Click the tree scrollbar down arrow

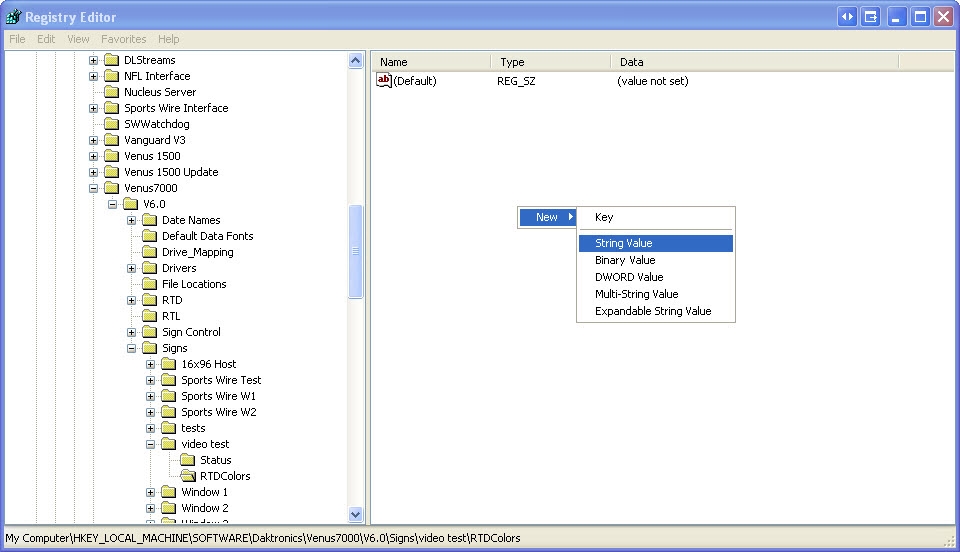(355, 514)
